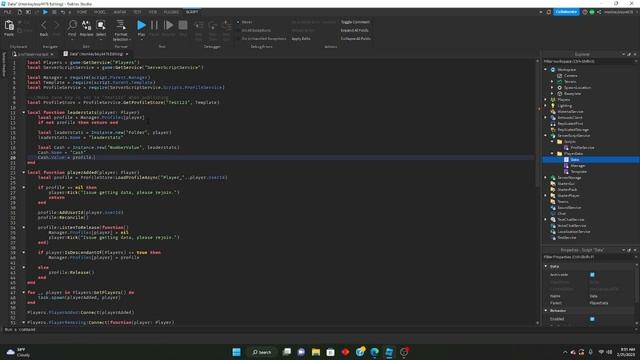The width and height of the screenshot is (640, 360).
Task: Switch to the HOME ribbon tab
Action: (82, 12)
